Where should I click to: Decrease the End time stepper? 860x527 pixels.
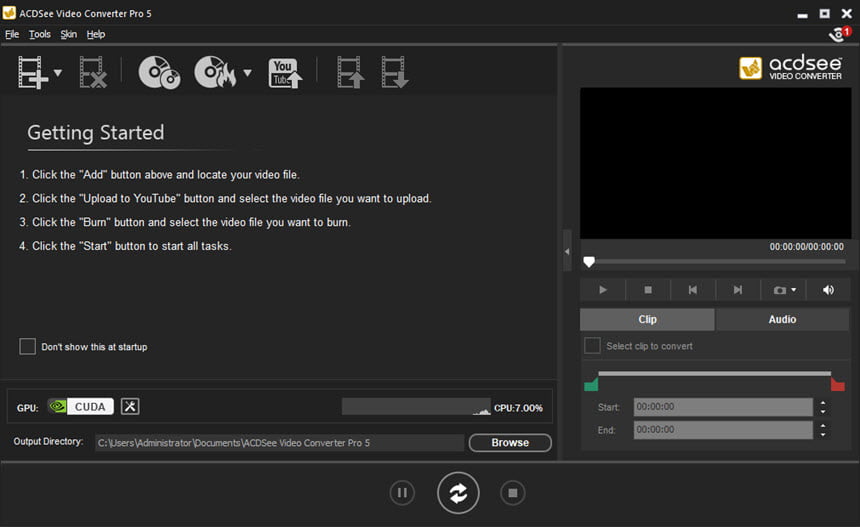[823, 434]
